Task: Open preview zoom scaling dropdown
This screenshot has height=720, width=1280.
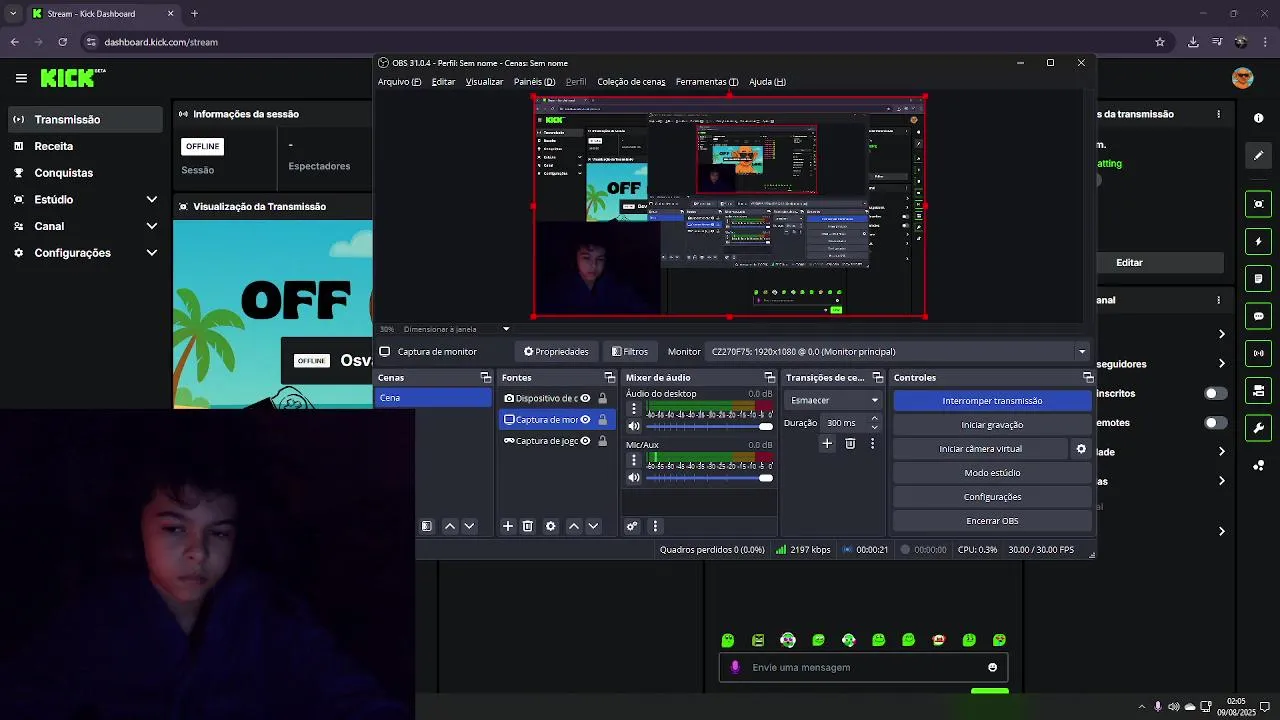Action: tap(506, 329)
